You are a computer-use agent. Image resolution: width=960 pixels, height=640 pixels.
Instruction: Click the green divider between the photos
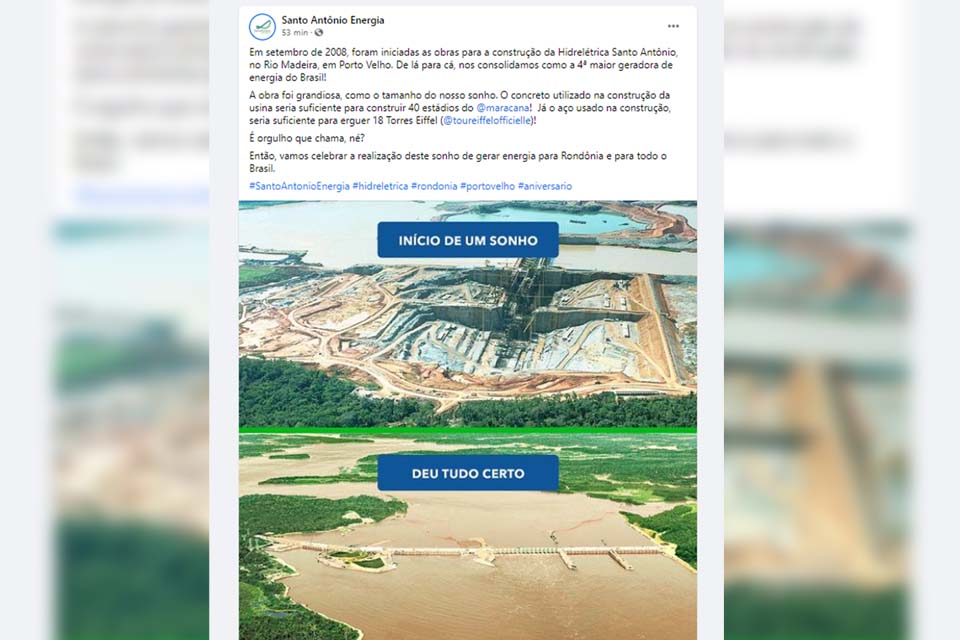[468, 431]
